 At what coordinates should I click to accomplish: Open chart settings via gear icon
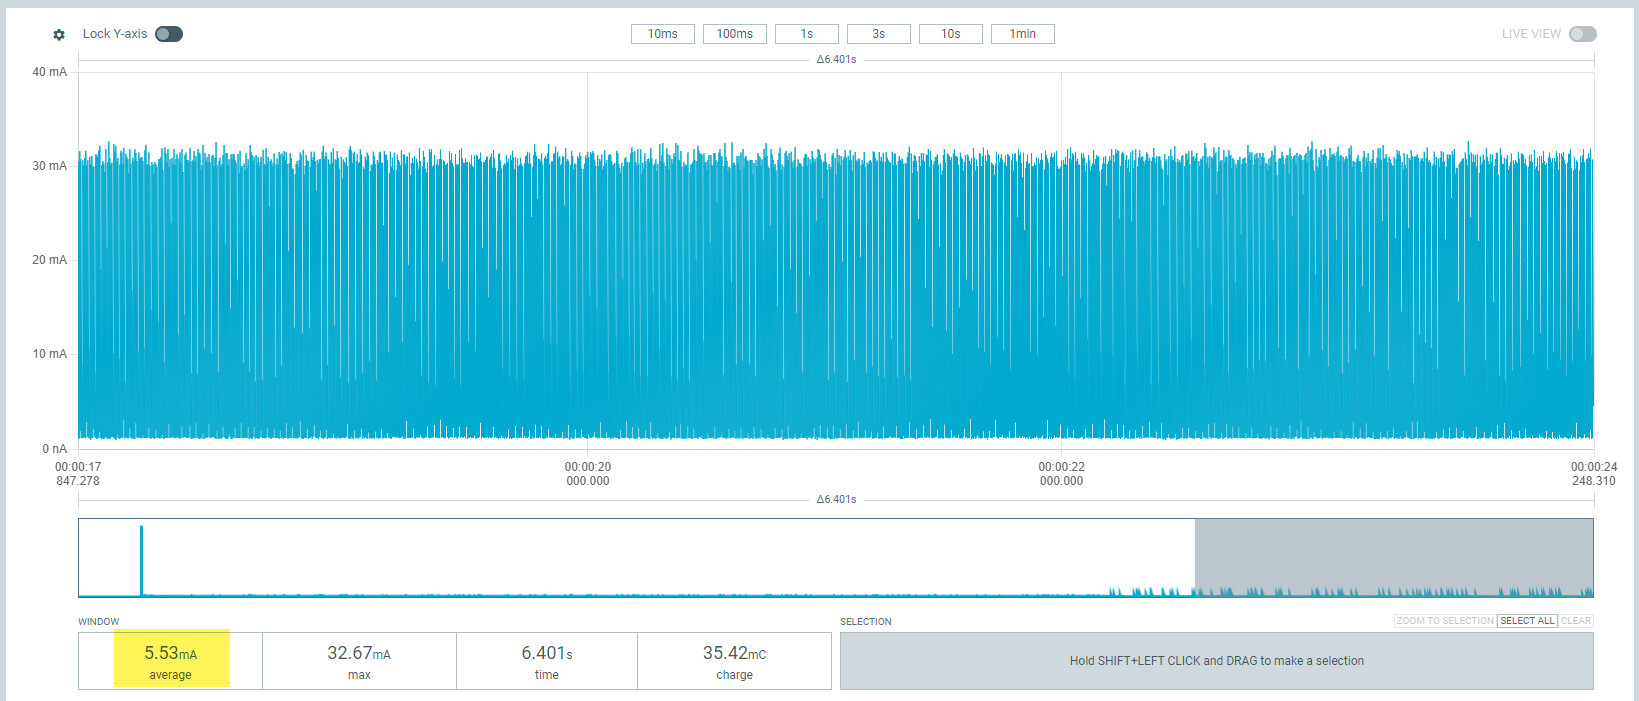(59, 34)
